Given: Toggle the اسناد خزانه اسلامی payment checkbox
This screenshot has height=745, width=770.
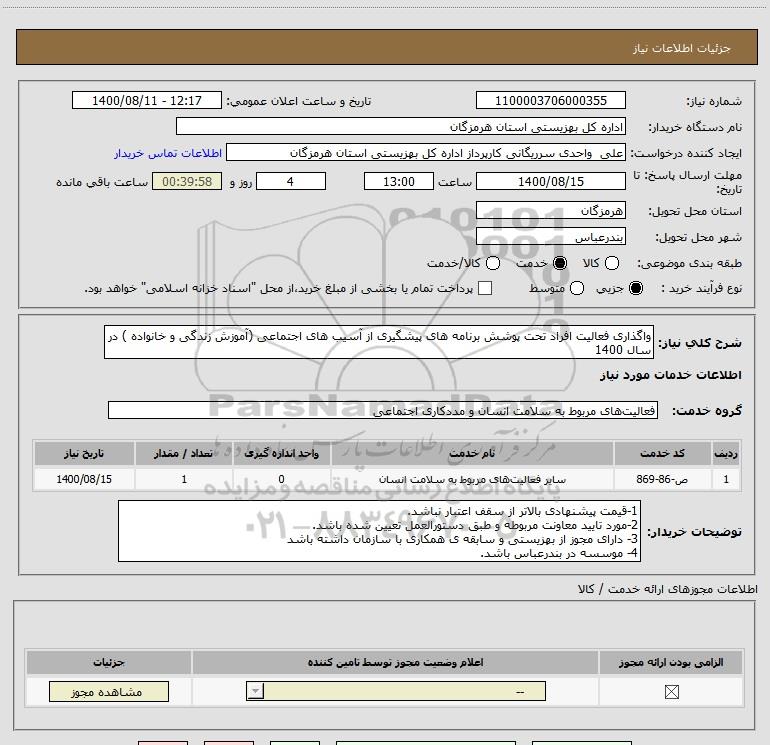Looking at the screenshot, I should point(485,288).
